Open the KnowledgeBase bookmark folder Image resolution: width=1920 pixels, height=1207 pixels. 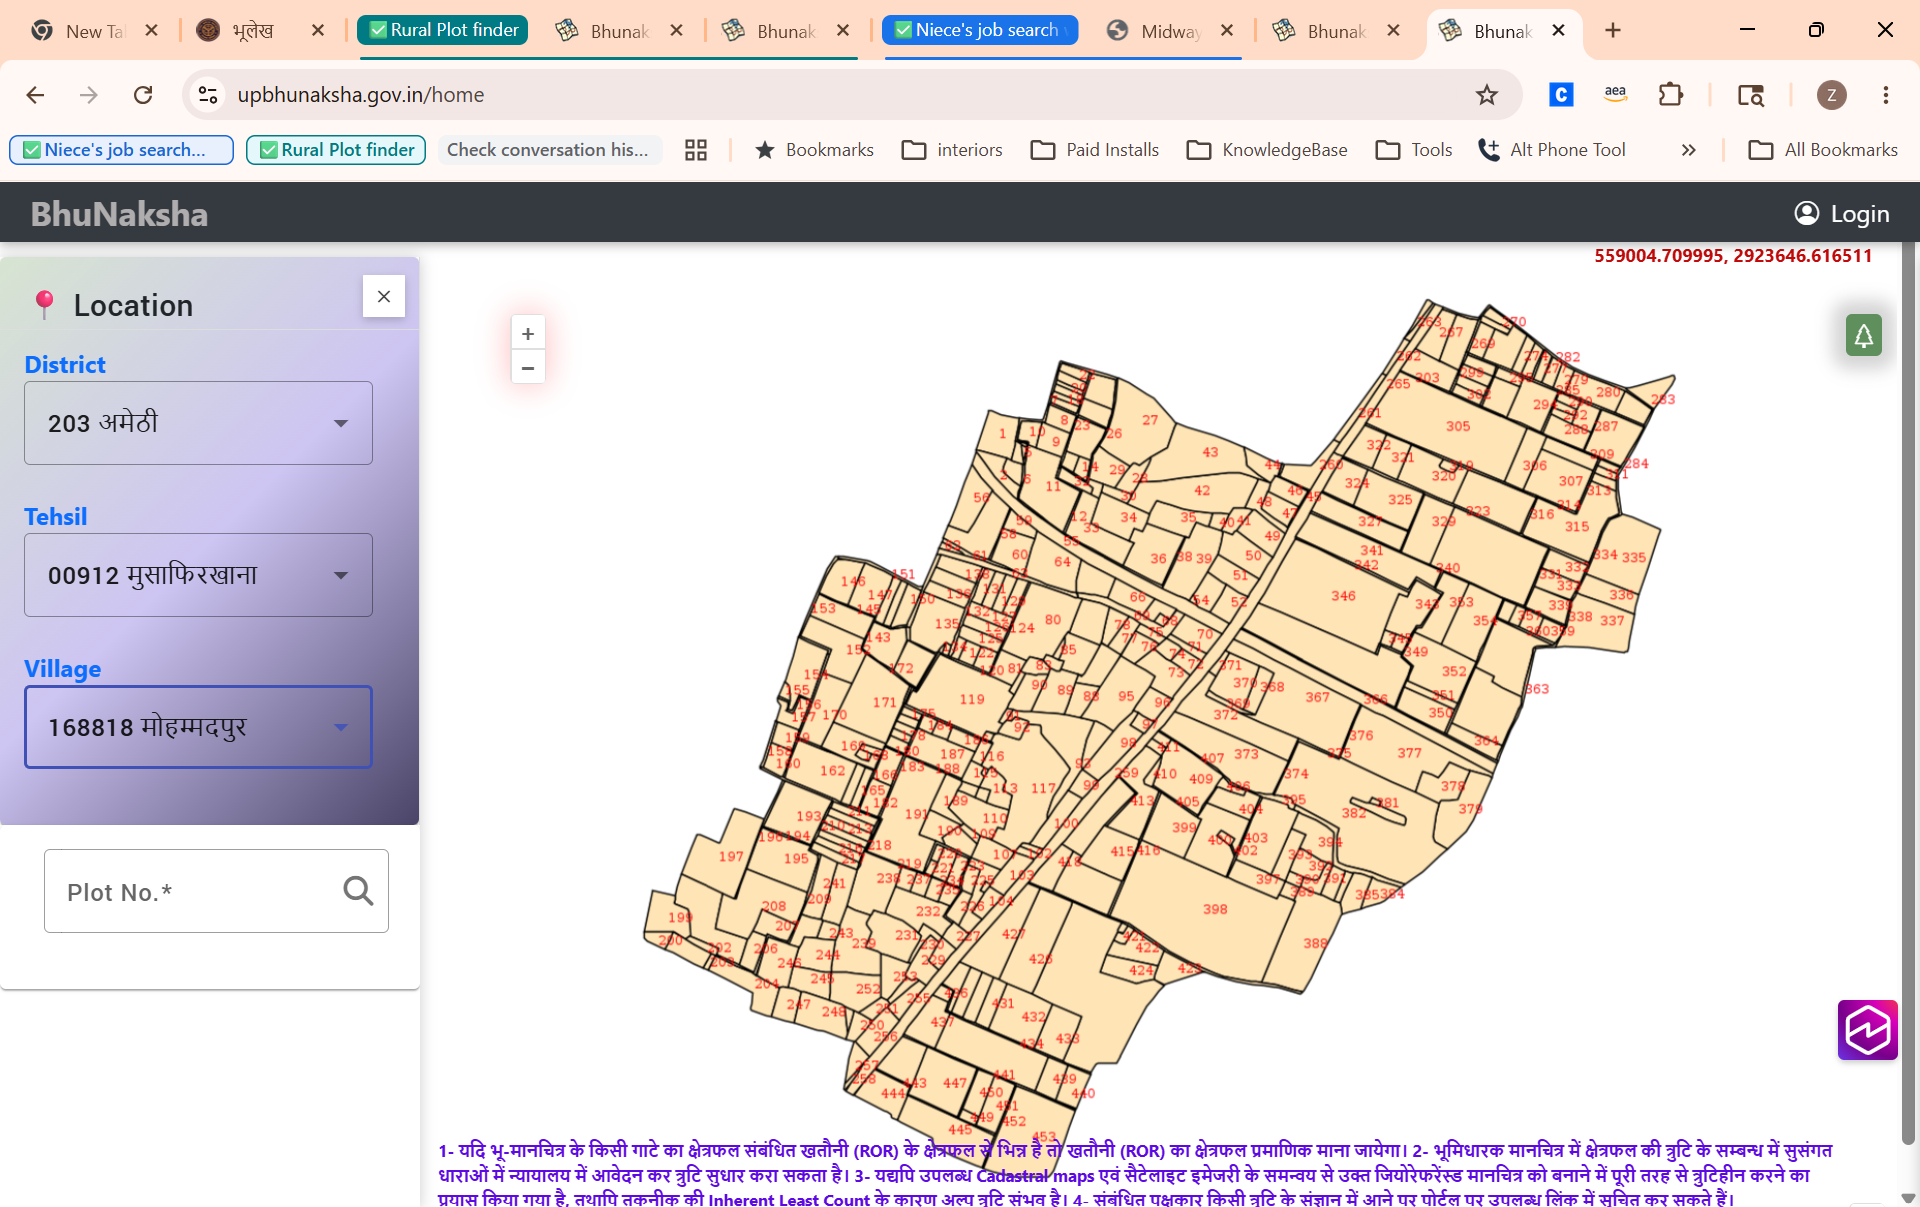[1267, 150]
